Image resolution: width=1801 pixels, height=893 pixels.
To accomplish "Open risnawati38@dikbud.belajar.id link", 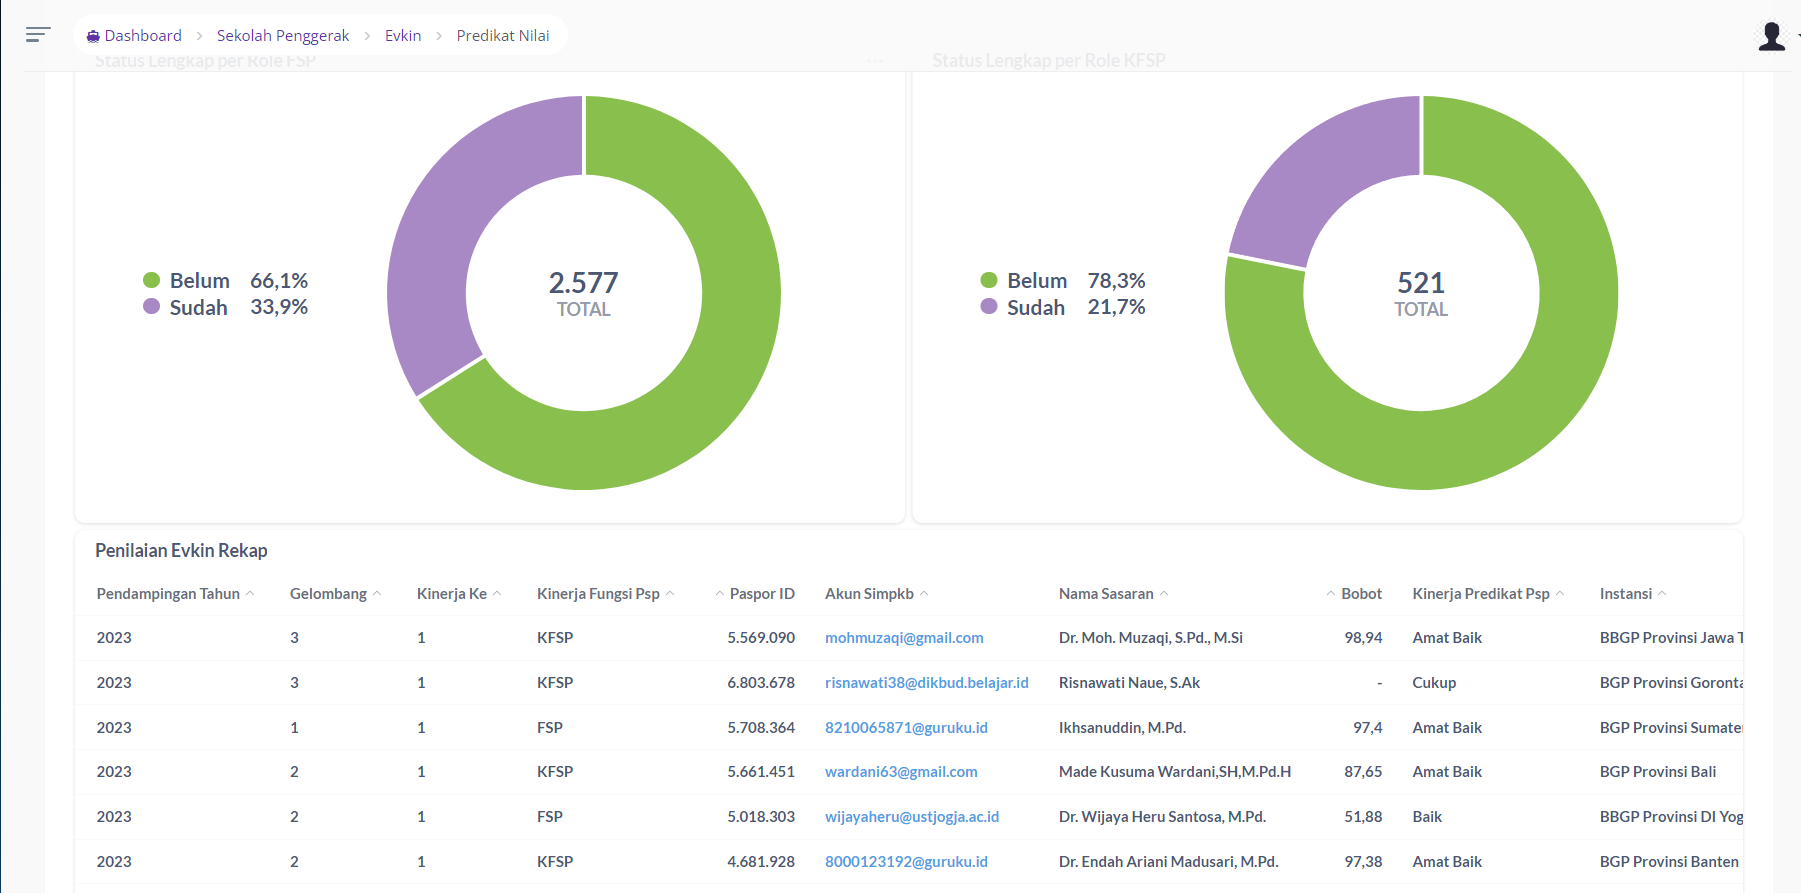I will tap(927, 683).
